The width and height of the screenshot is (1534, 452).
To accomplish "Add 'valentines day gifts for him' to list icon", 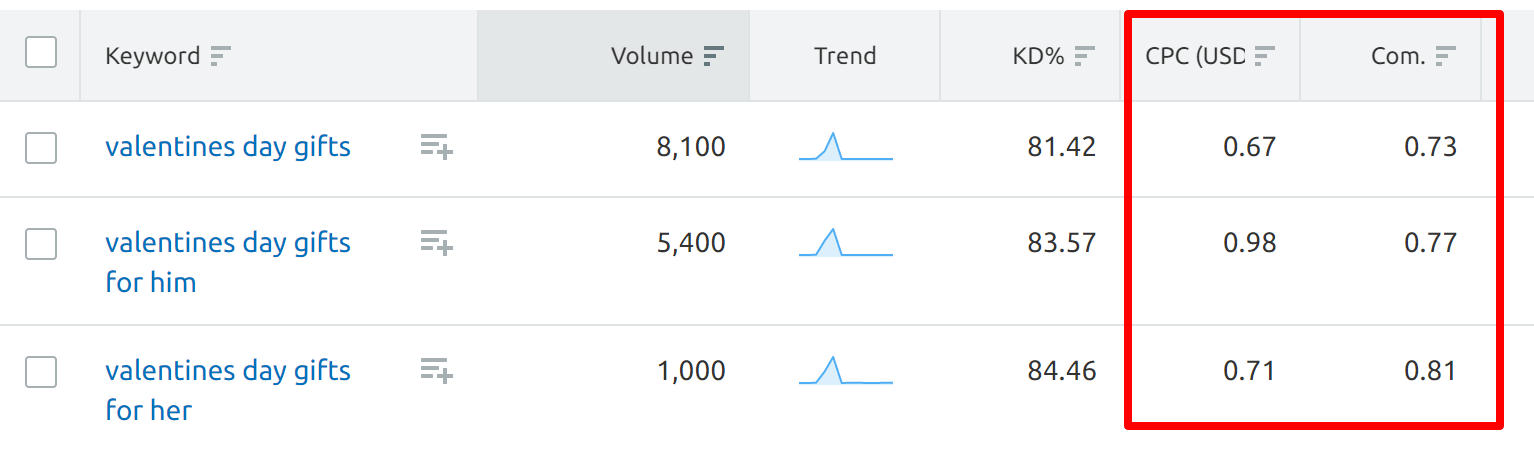I will point(437,243).
